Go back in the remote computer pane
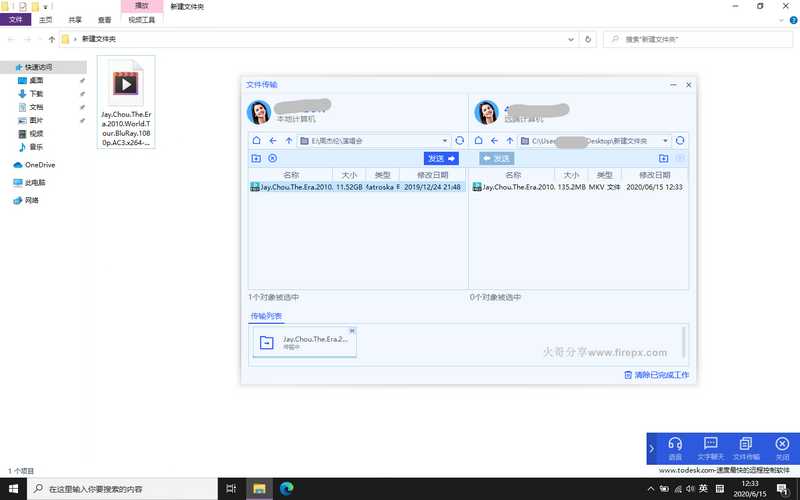 pyautogui.click(x=494, y=141)
